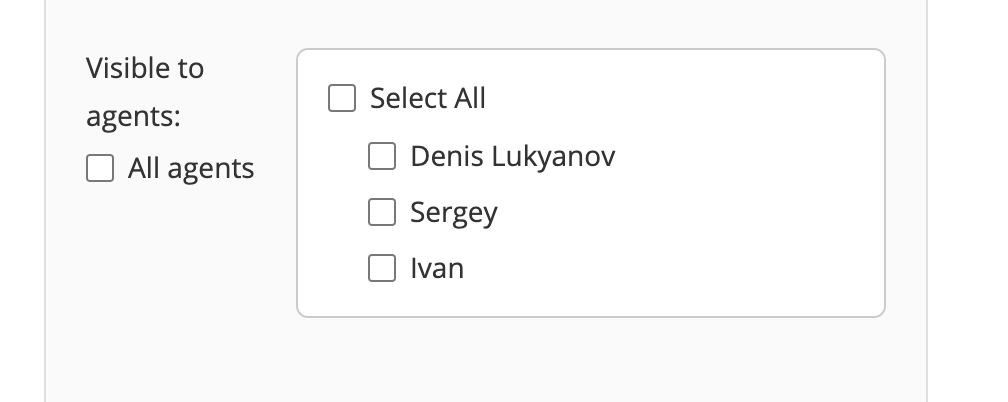Check the All agents checkbox
Viewport: 1008px width, 402px height.
pyautogui.click(x=100, y=169)
